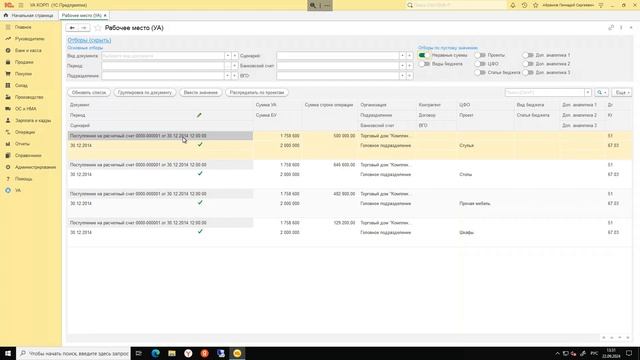Close the Рабочее место (УА) tab

coord(105,16)
